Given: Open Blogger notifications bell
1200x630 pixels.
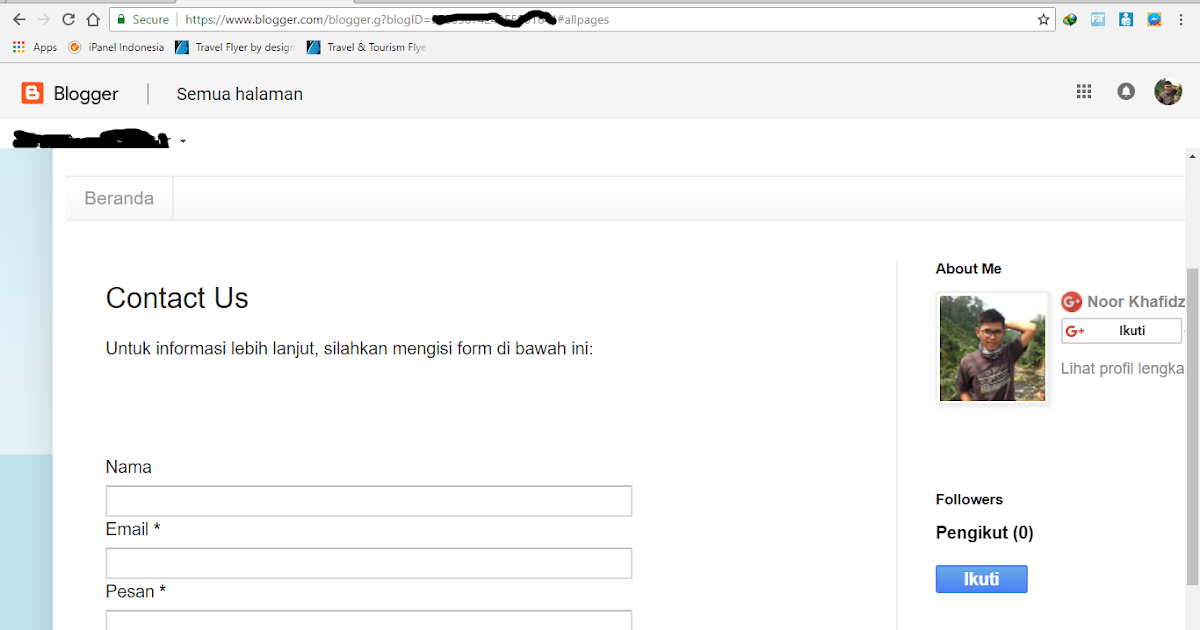Looking at the screenshot, I should pyautogui.click(x=1125, y=91).
